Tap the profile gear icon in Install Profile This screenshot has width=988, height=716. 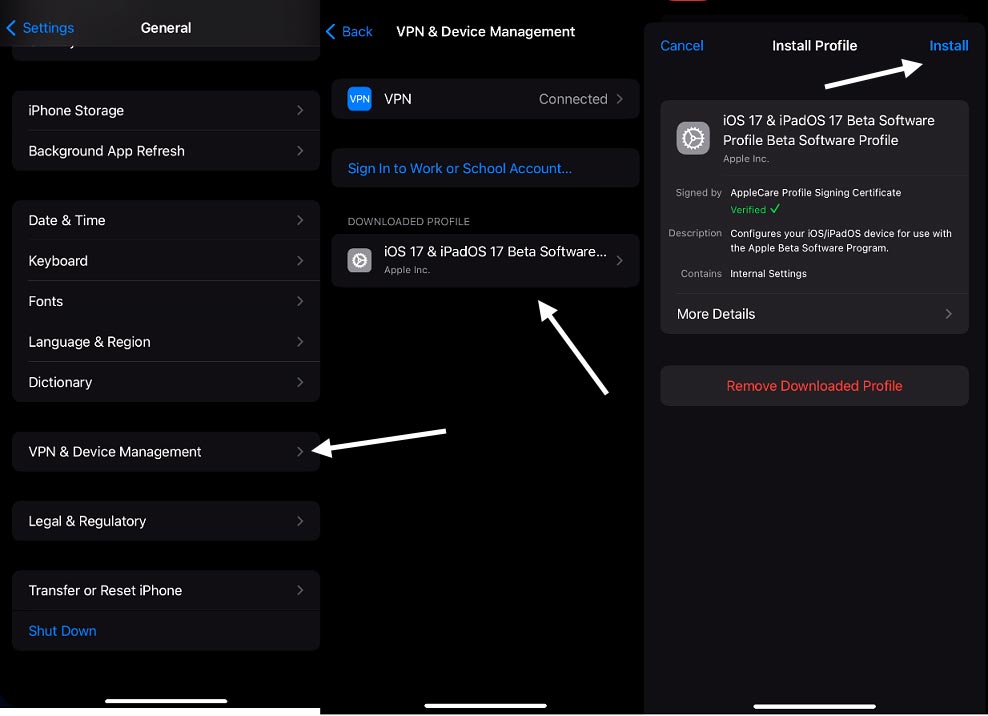coord(692,138)
